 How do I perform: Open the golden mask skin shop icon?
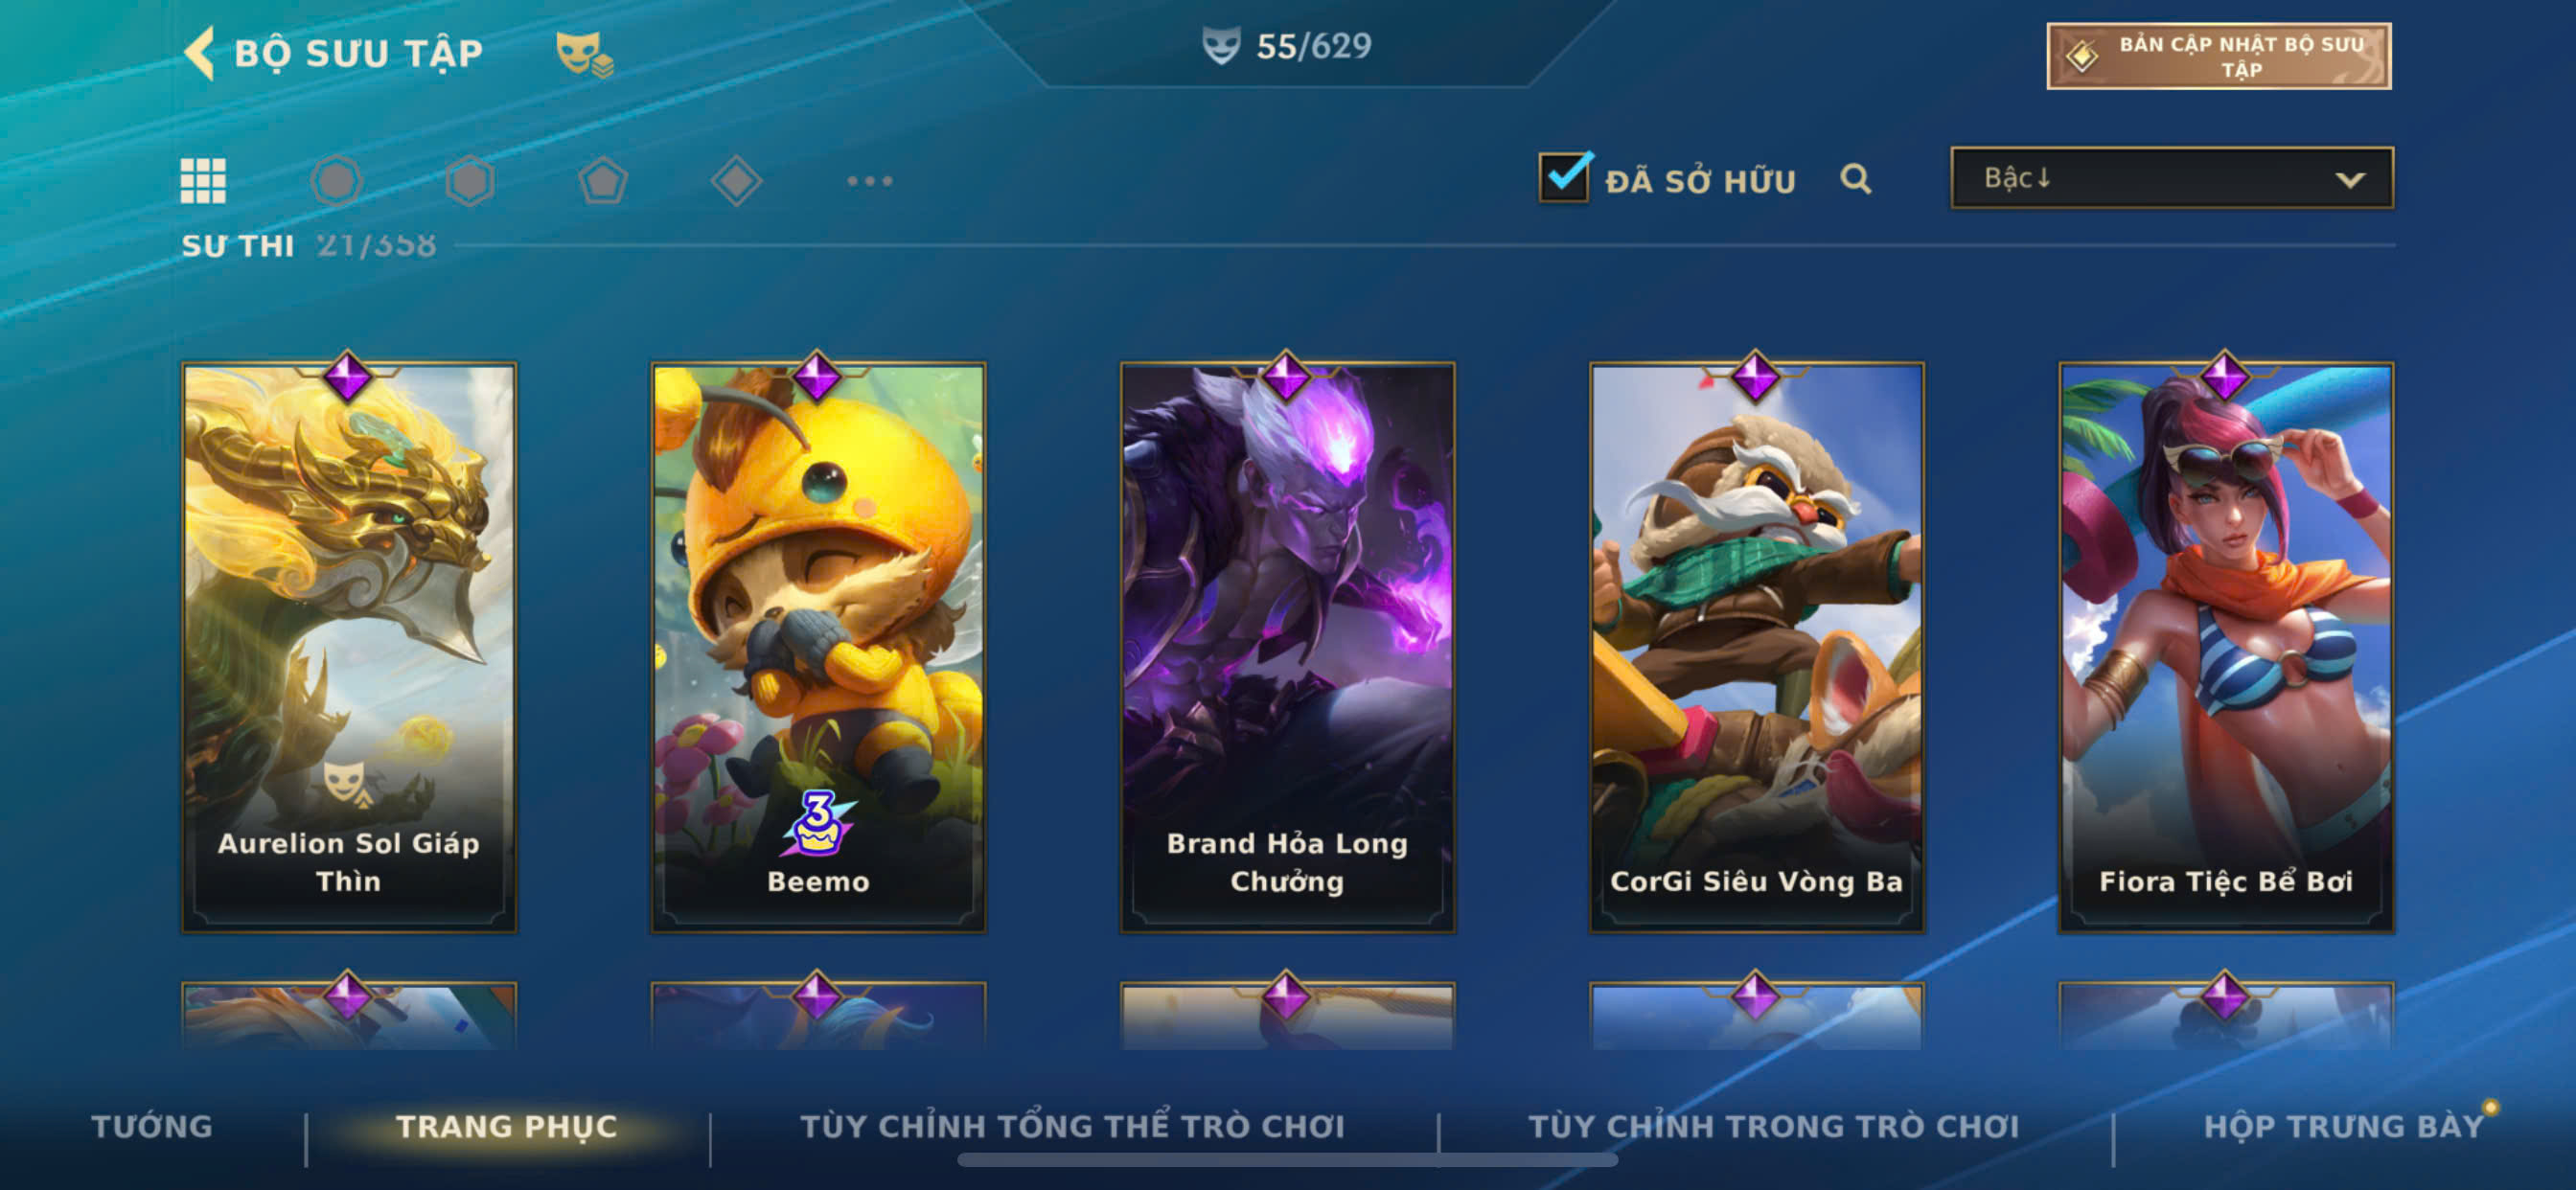pyautogui.click(x=584, y=53)
